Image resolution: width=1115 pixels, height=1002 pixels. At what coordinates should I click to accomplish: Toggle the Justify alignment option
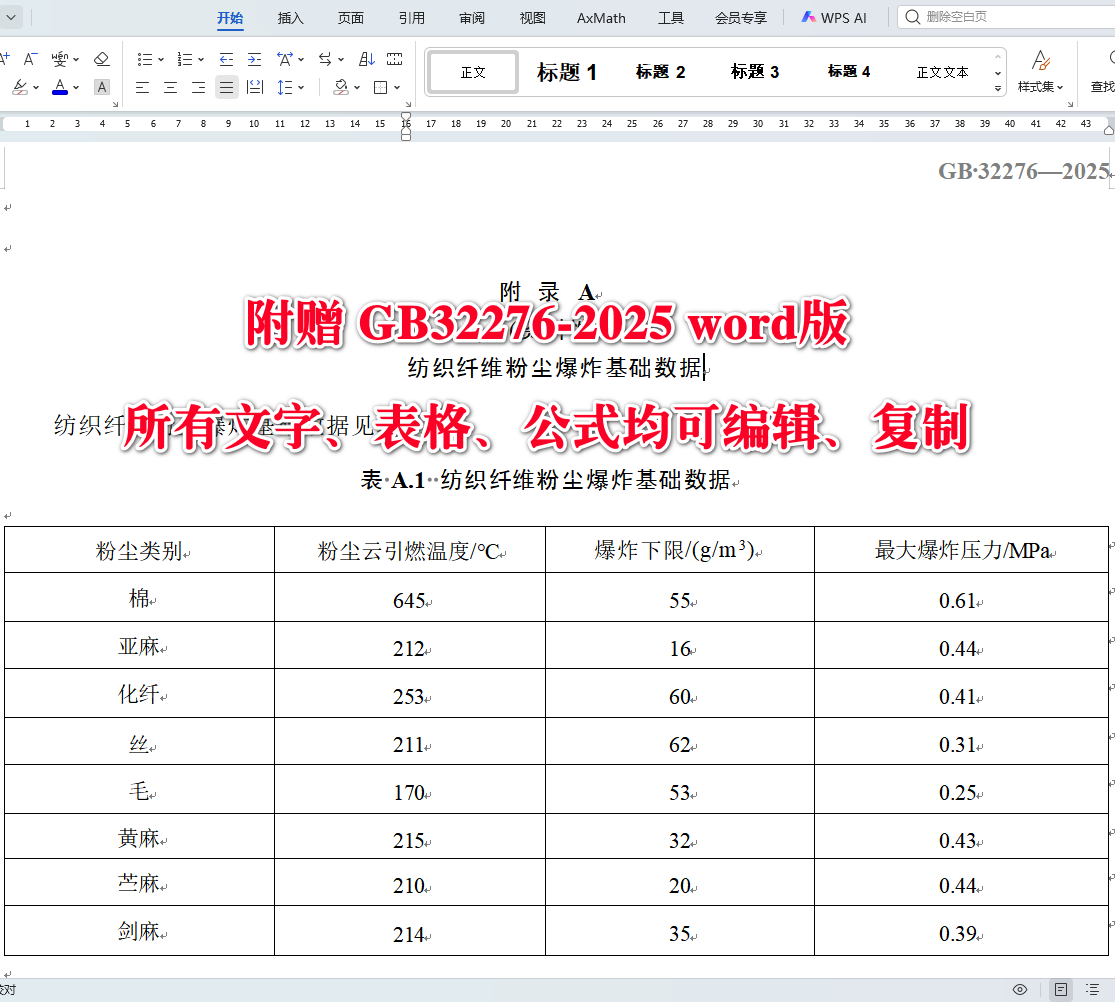pos(226,87)
